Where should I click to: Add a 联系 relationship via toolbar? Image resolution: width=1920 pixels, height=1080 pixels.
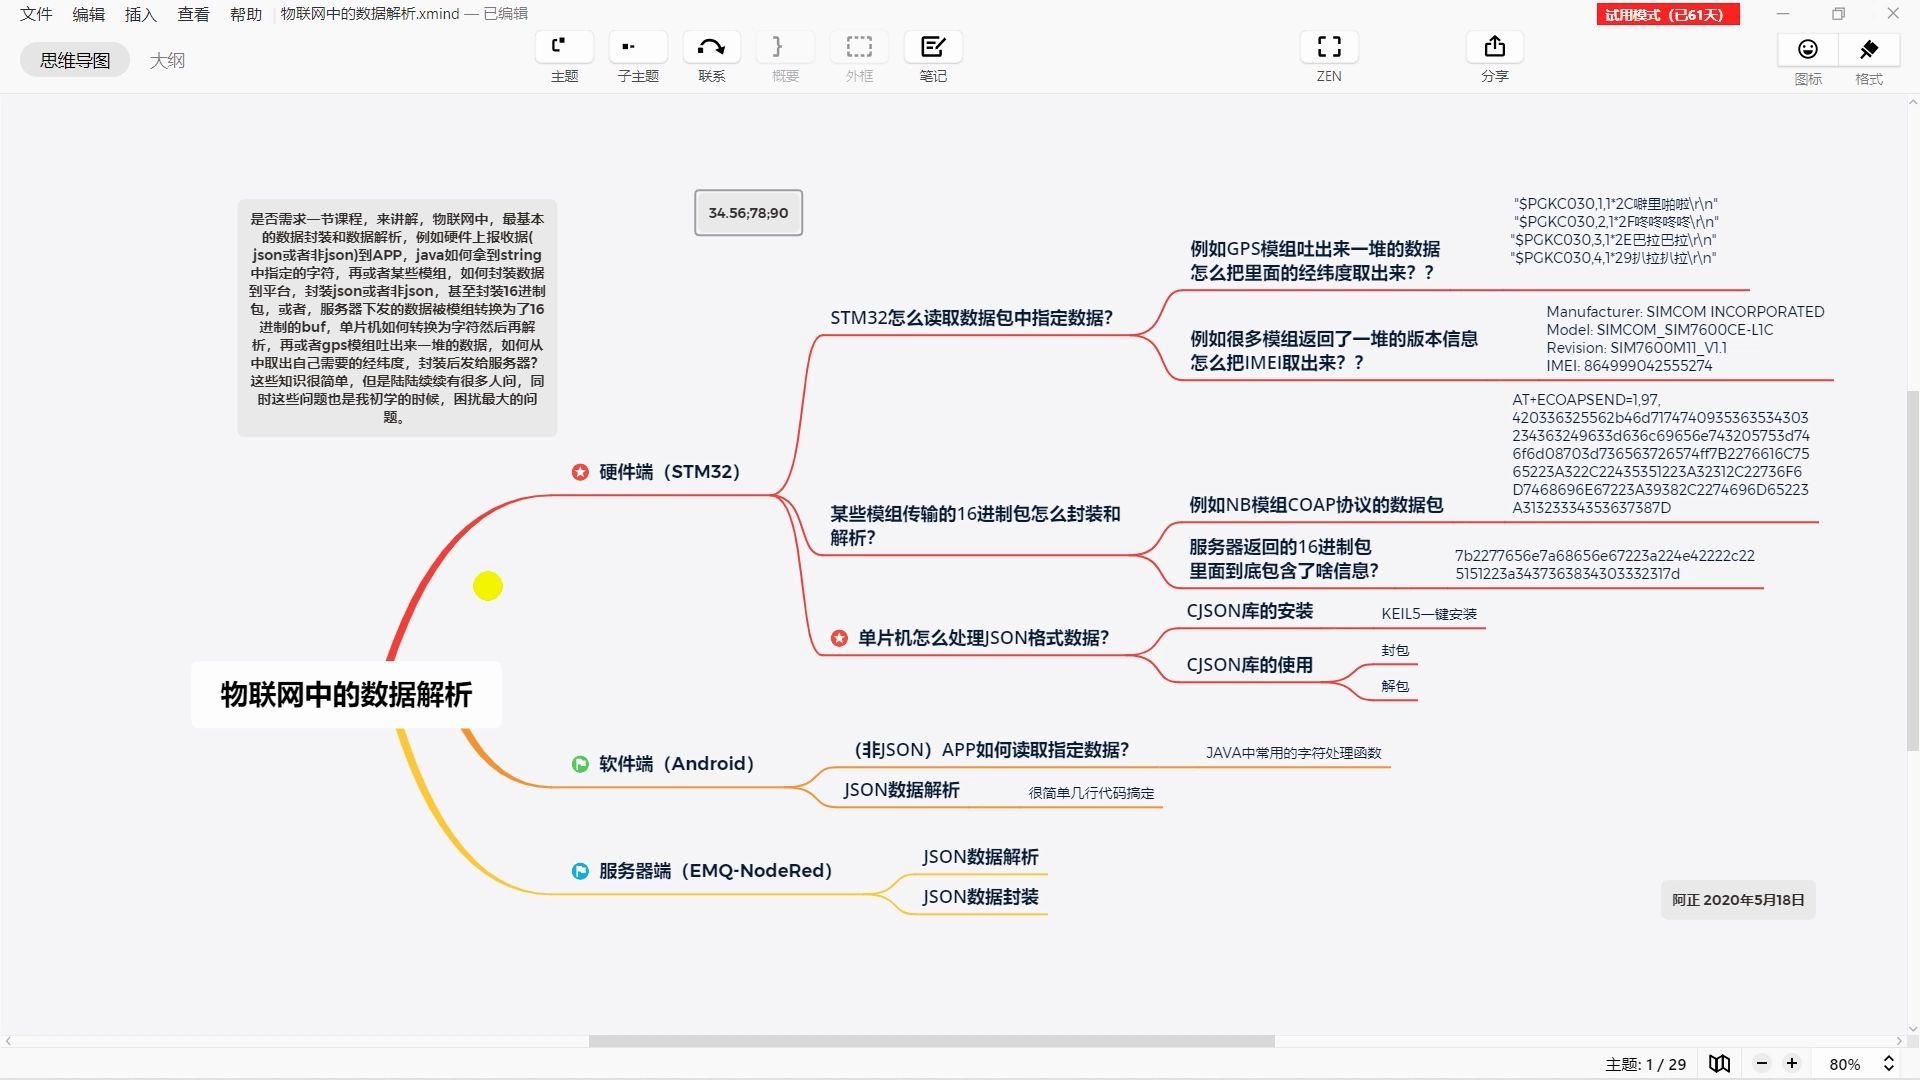[711, 47]
